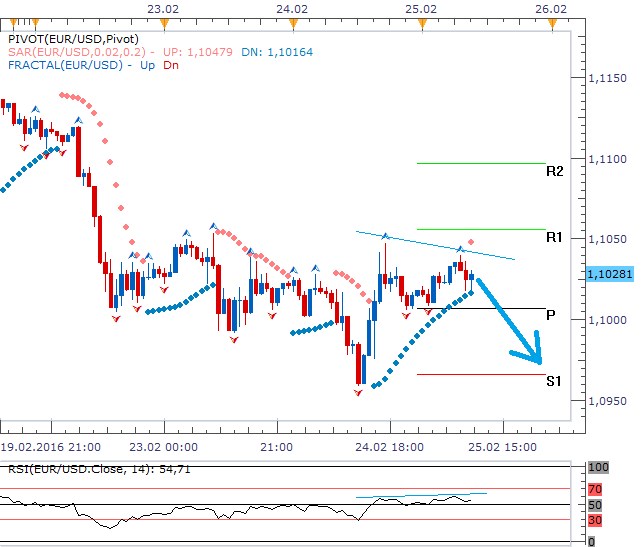Click the green R2 resistance line
643x547 pixels.
(480, 163)
